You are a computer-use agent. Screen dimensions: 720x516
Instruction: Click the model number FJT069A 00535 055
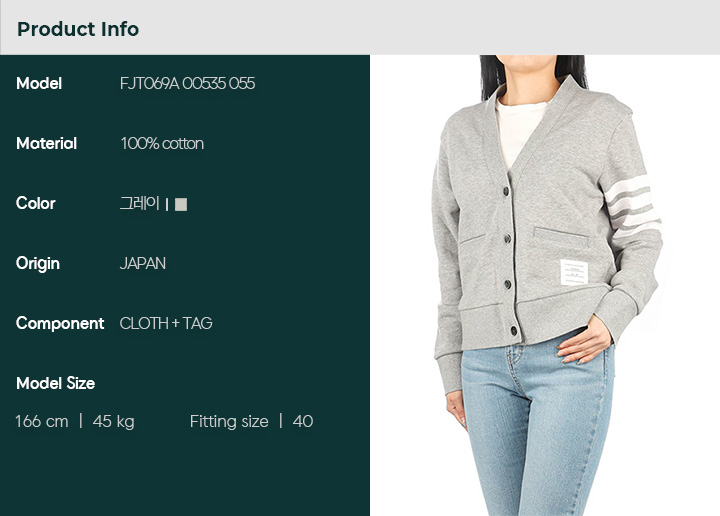[187, 84]
